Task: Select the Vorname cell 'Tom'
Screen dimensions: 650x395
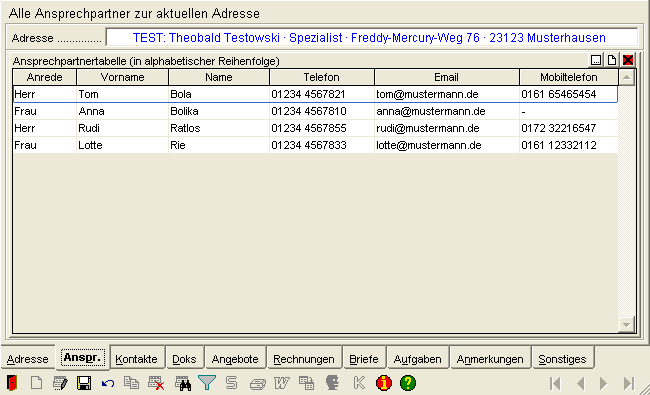Action: click(122, 94)
